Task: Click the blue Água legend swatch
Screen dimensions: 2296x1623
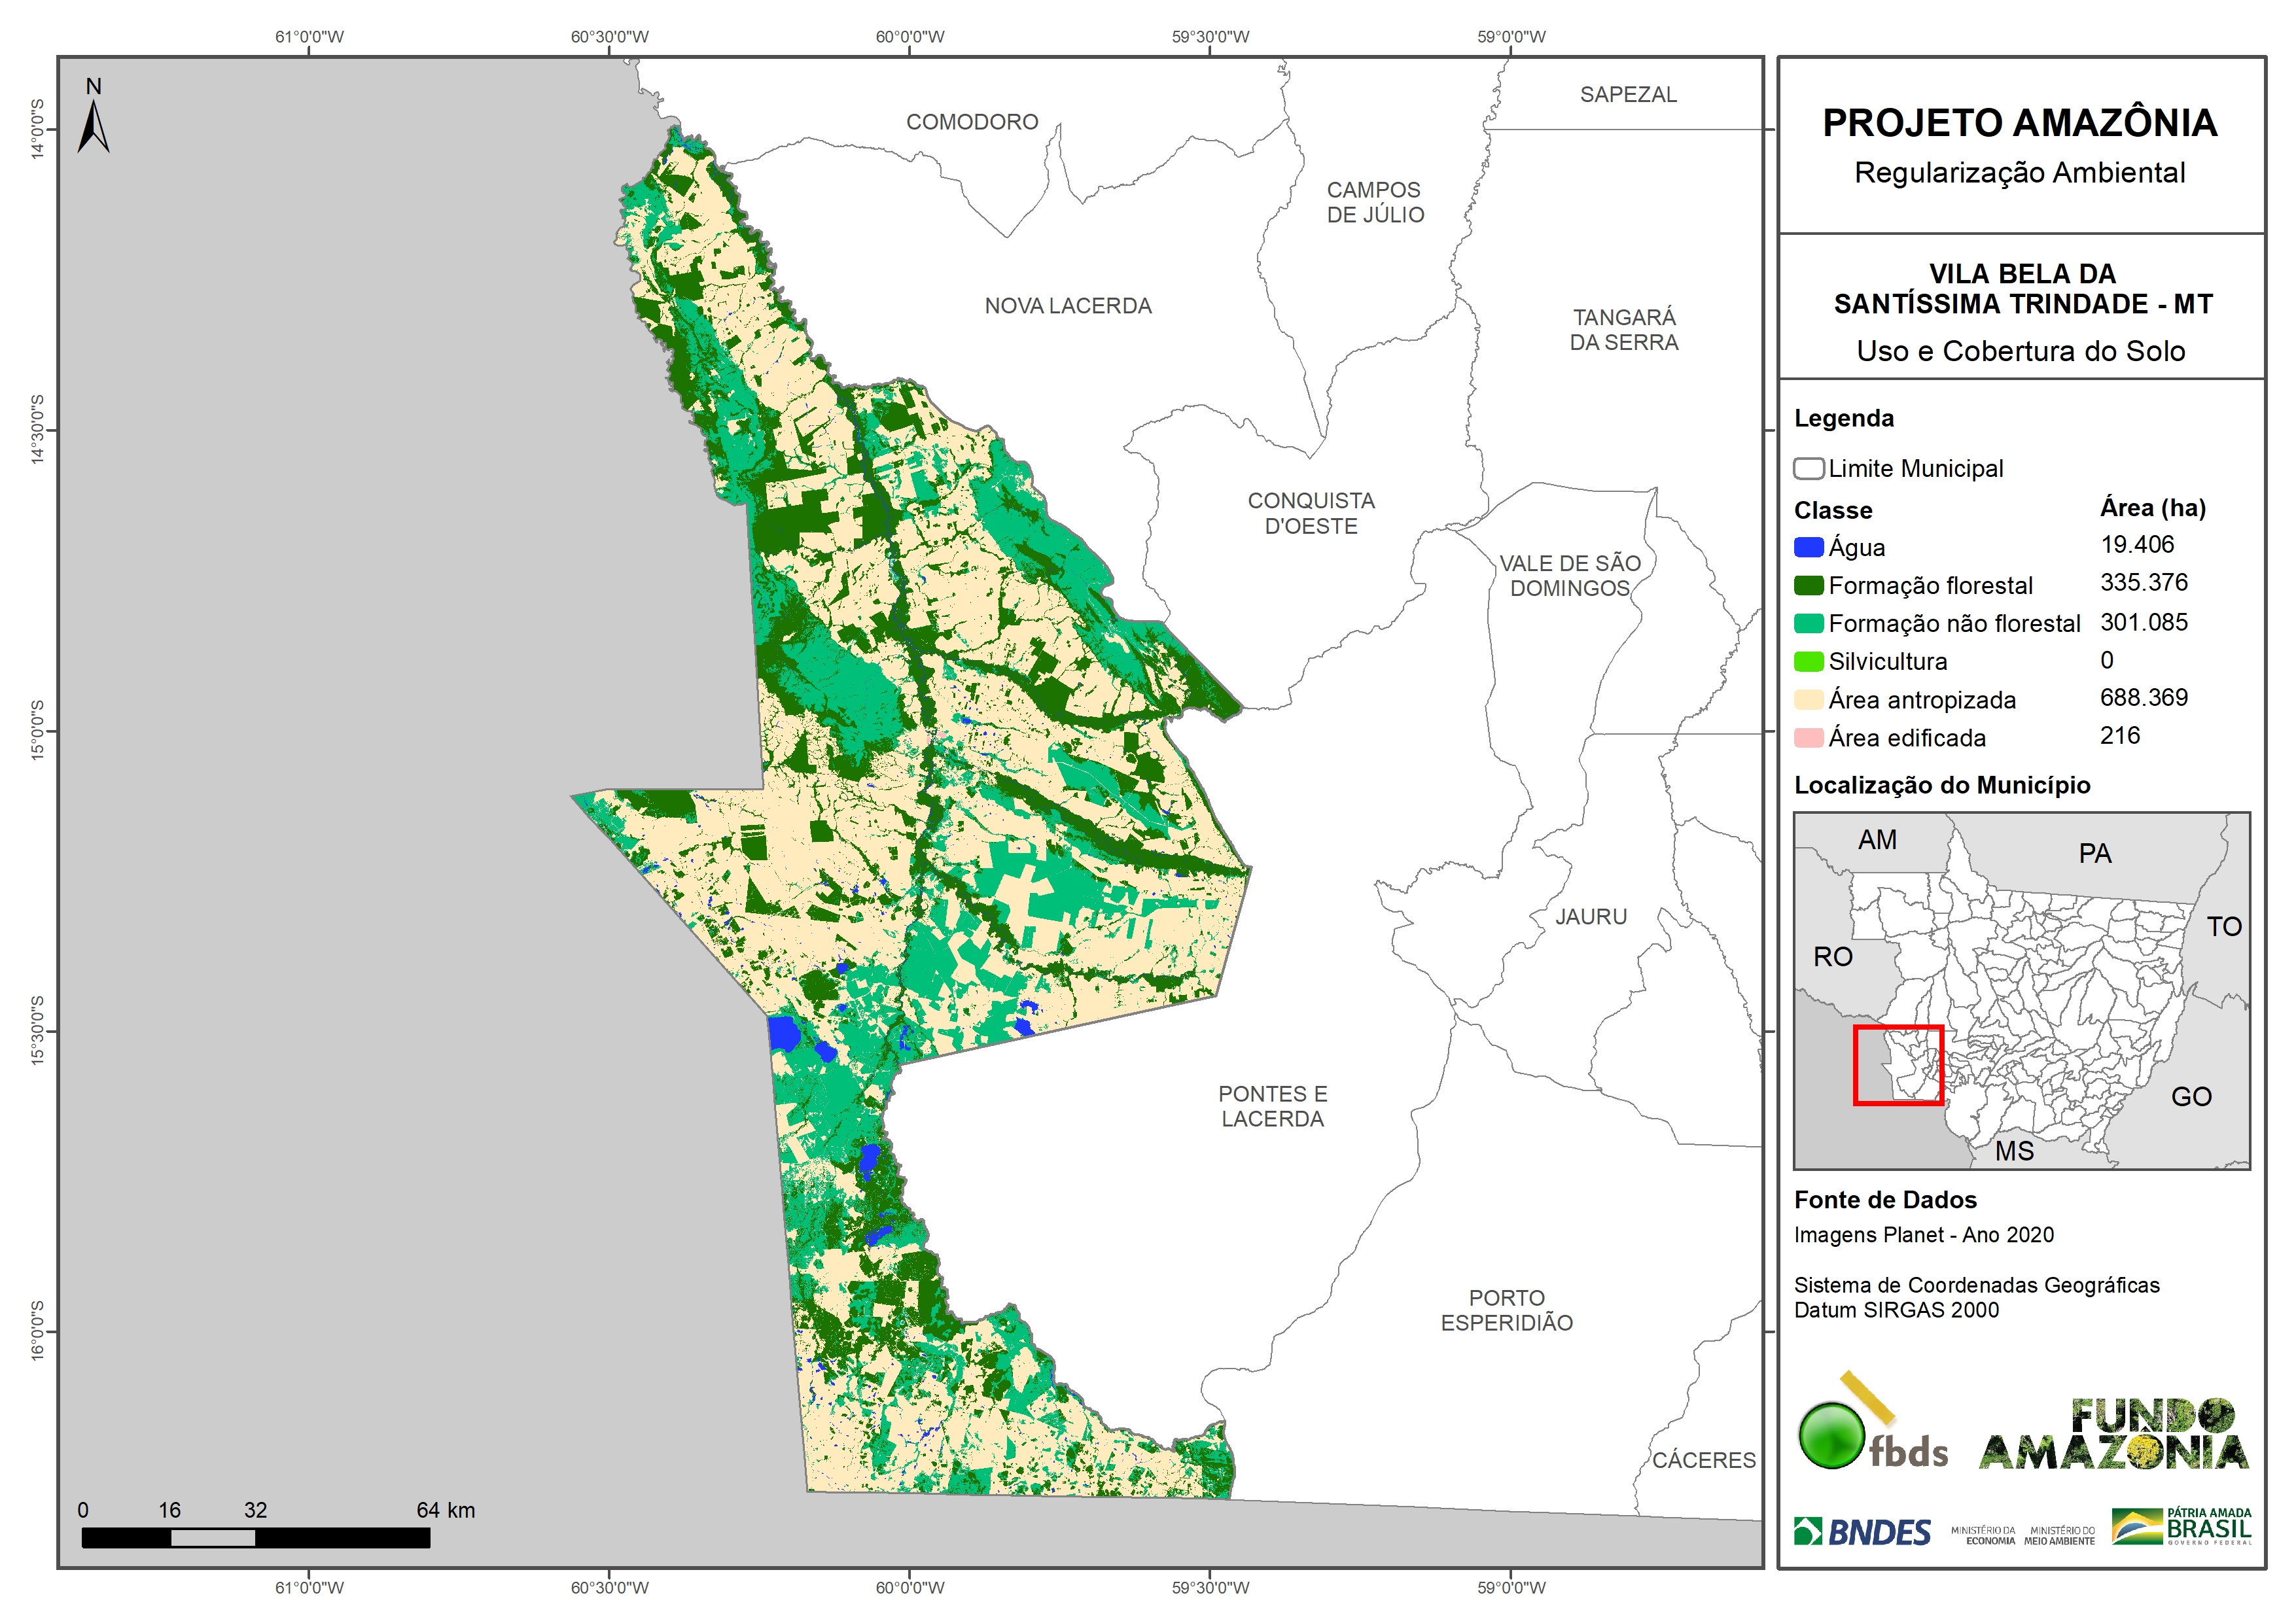Action: click(1808, 547)
